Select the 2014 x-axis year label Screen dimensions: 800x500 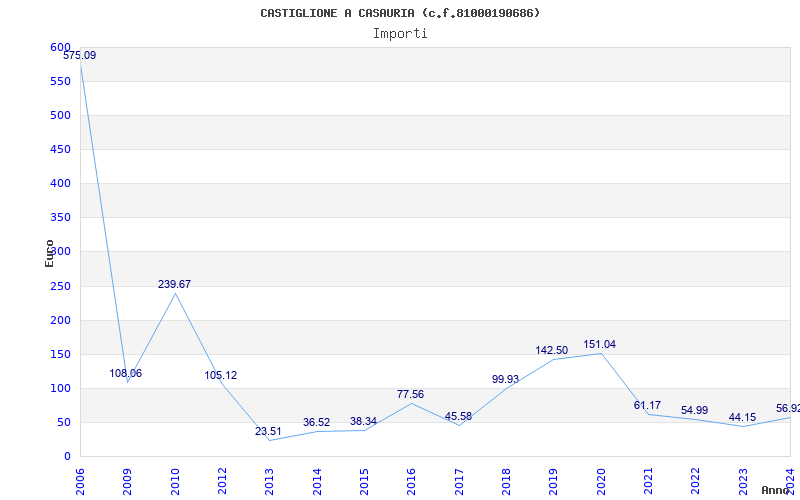pyautogui.click(x=317, y=482)
